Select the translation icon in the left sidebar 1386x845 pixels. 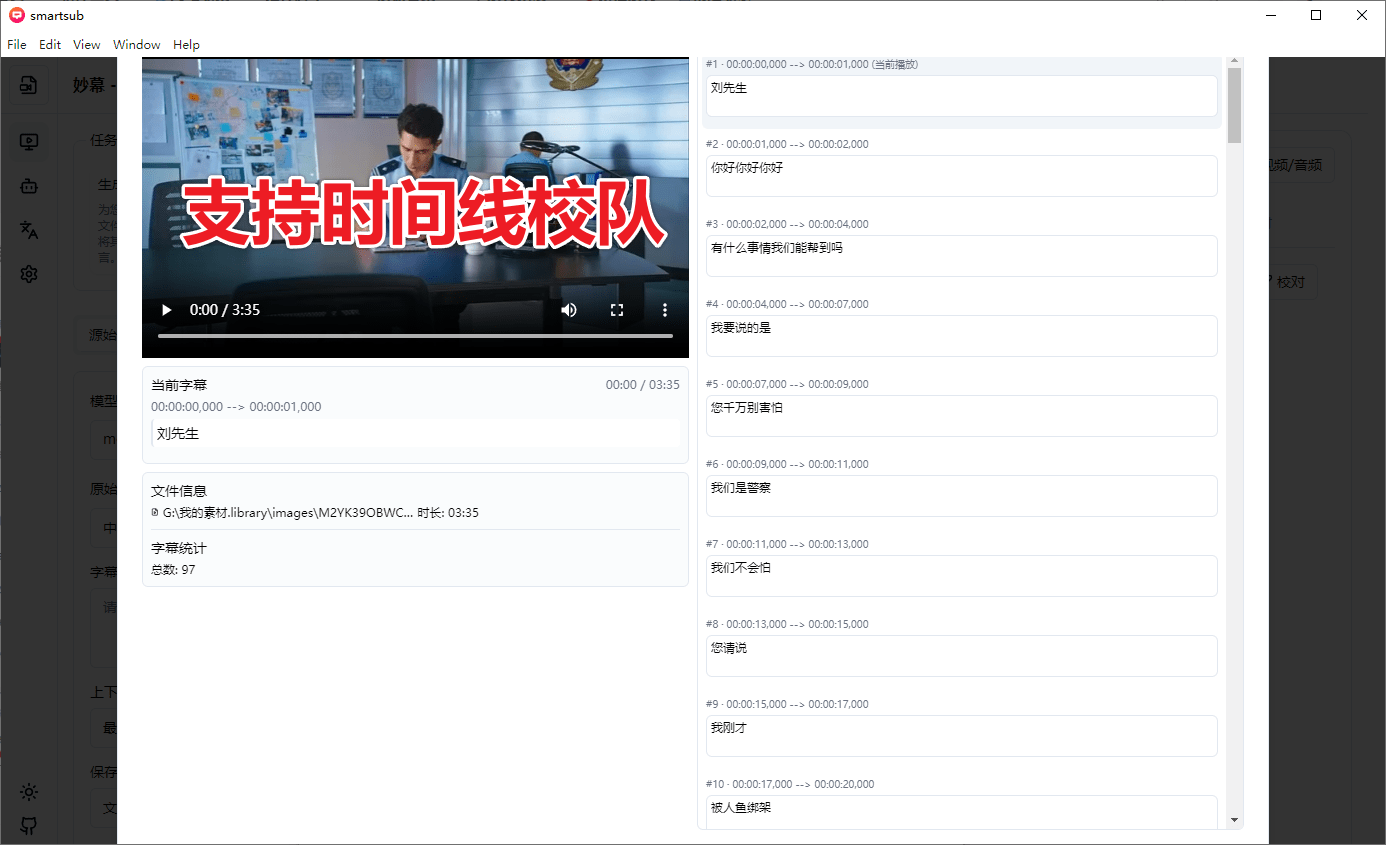point(29,229)
